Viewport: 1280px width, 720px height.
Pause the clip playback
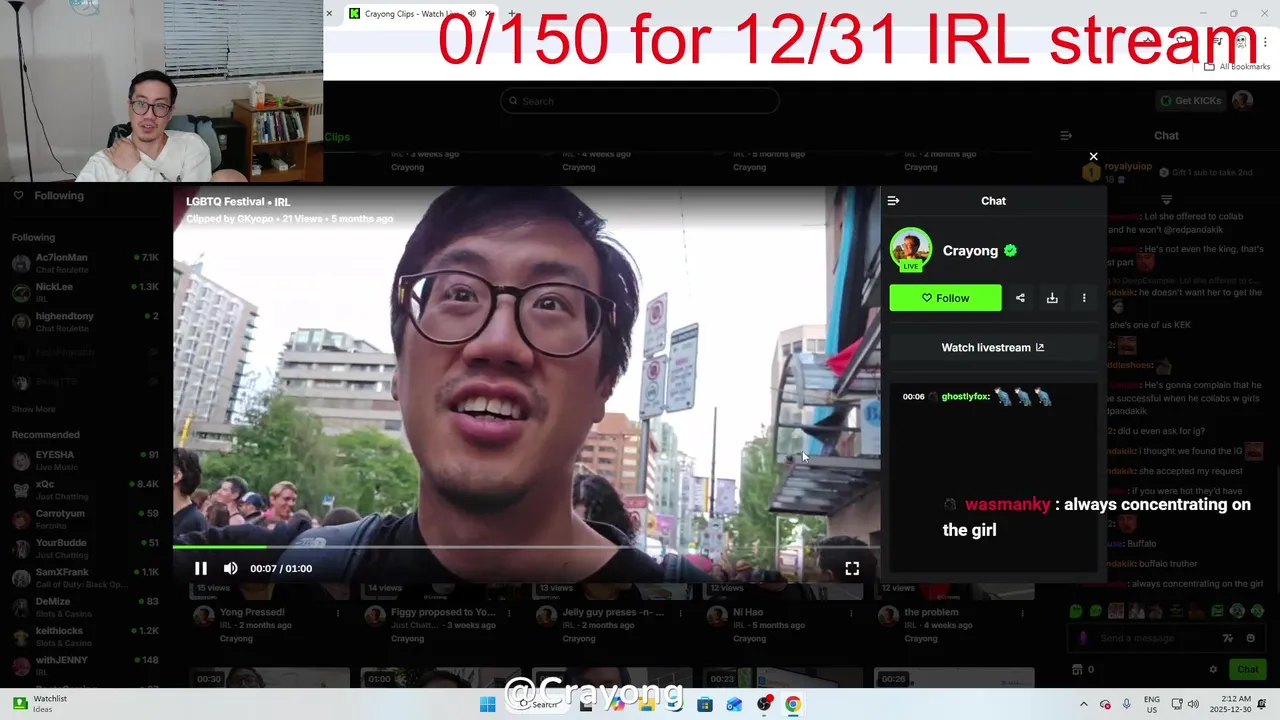200,568
